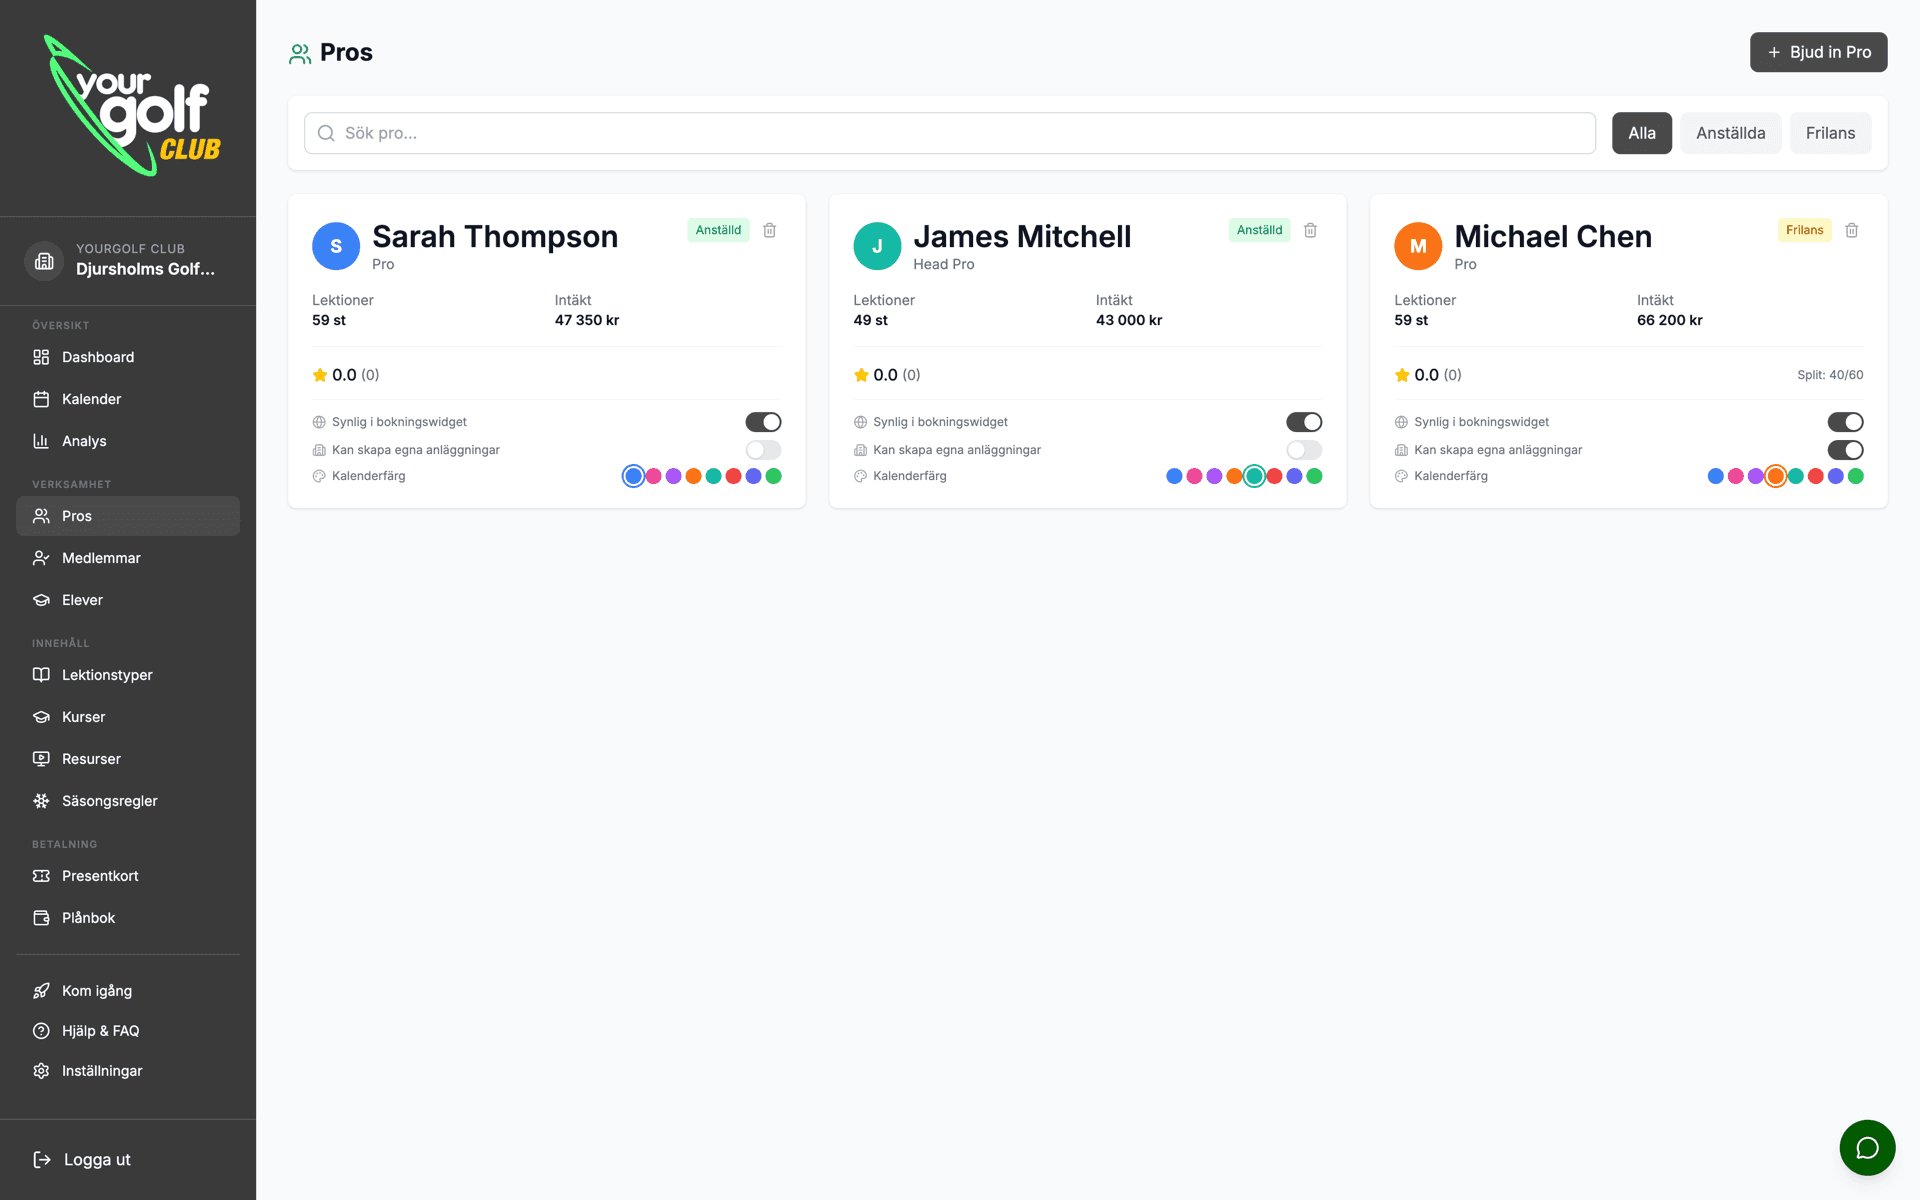This screenshot has height=1200, width=1920.
Task: Remove Michael Chen via trash icon
Action: tap(1852, 230)
